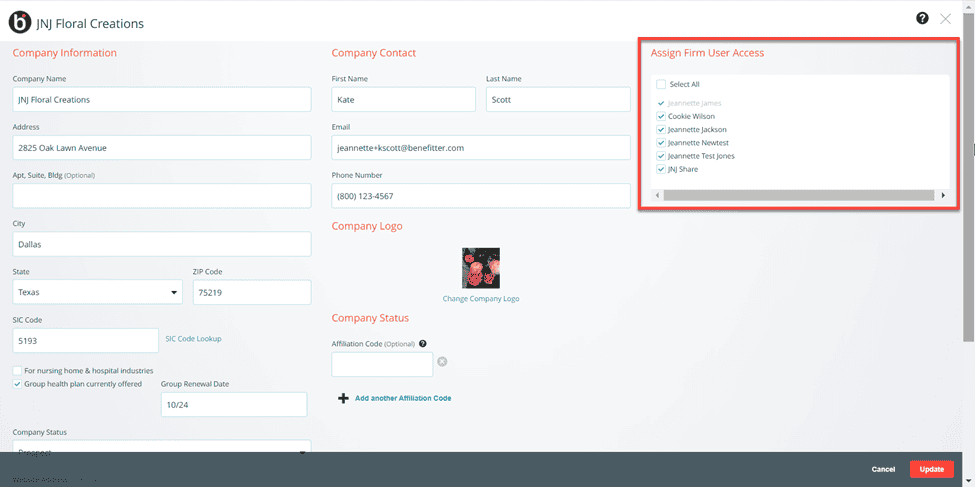Image resolution: width=975 pixels, height=487 pixels.
Task: Uncheck Jeannette Test Jones user access
Action: point(661,156)
